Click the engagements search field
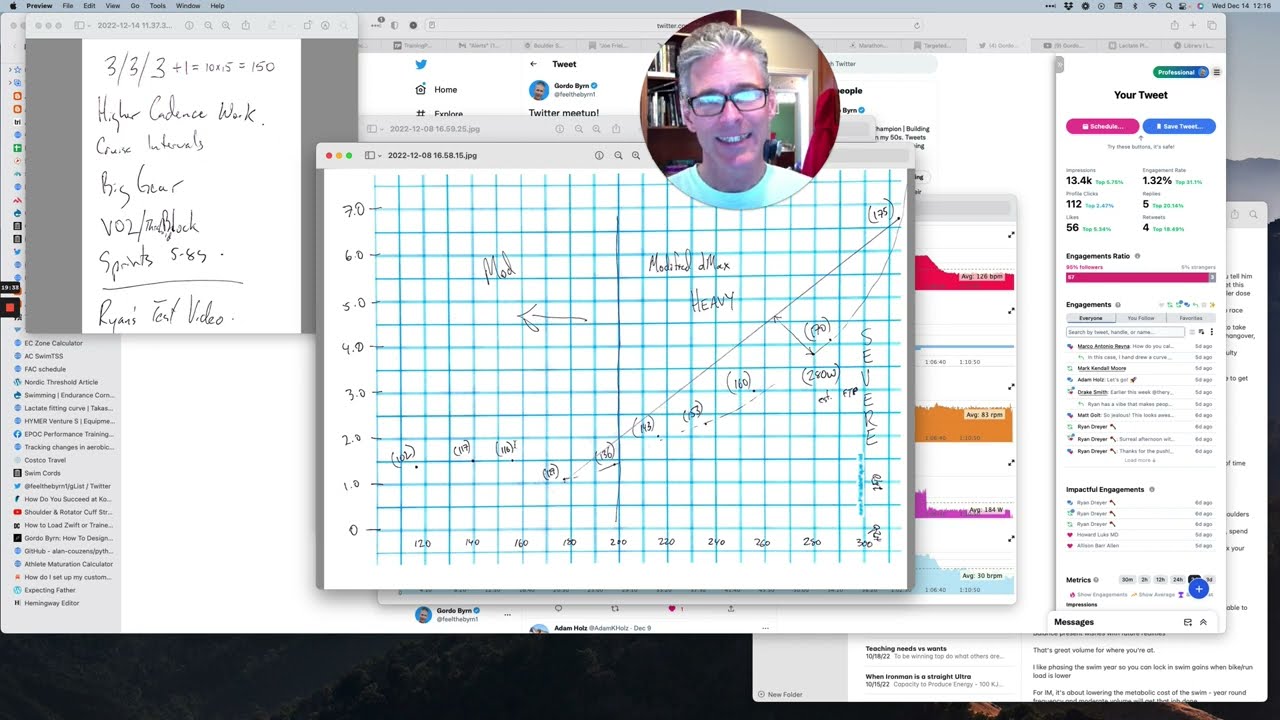This screenshot has height=720, width=1280. 1126,332
